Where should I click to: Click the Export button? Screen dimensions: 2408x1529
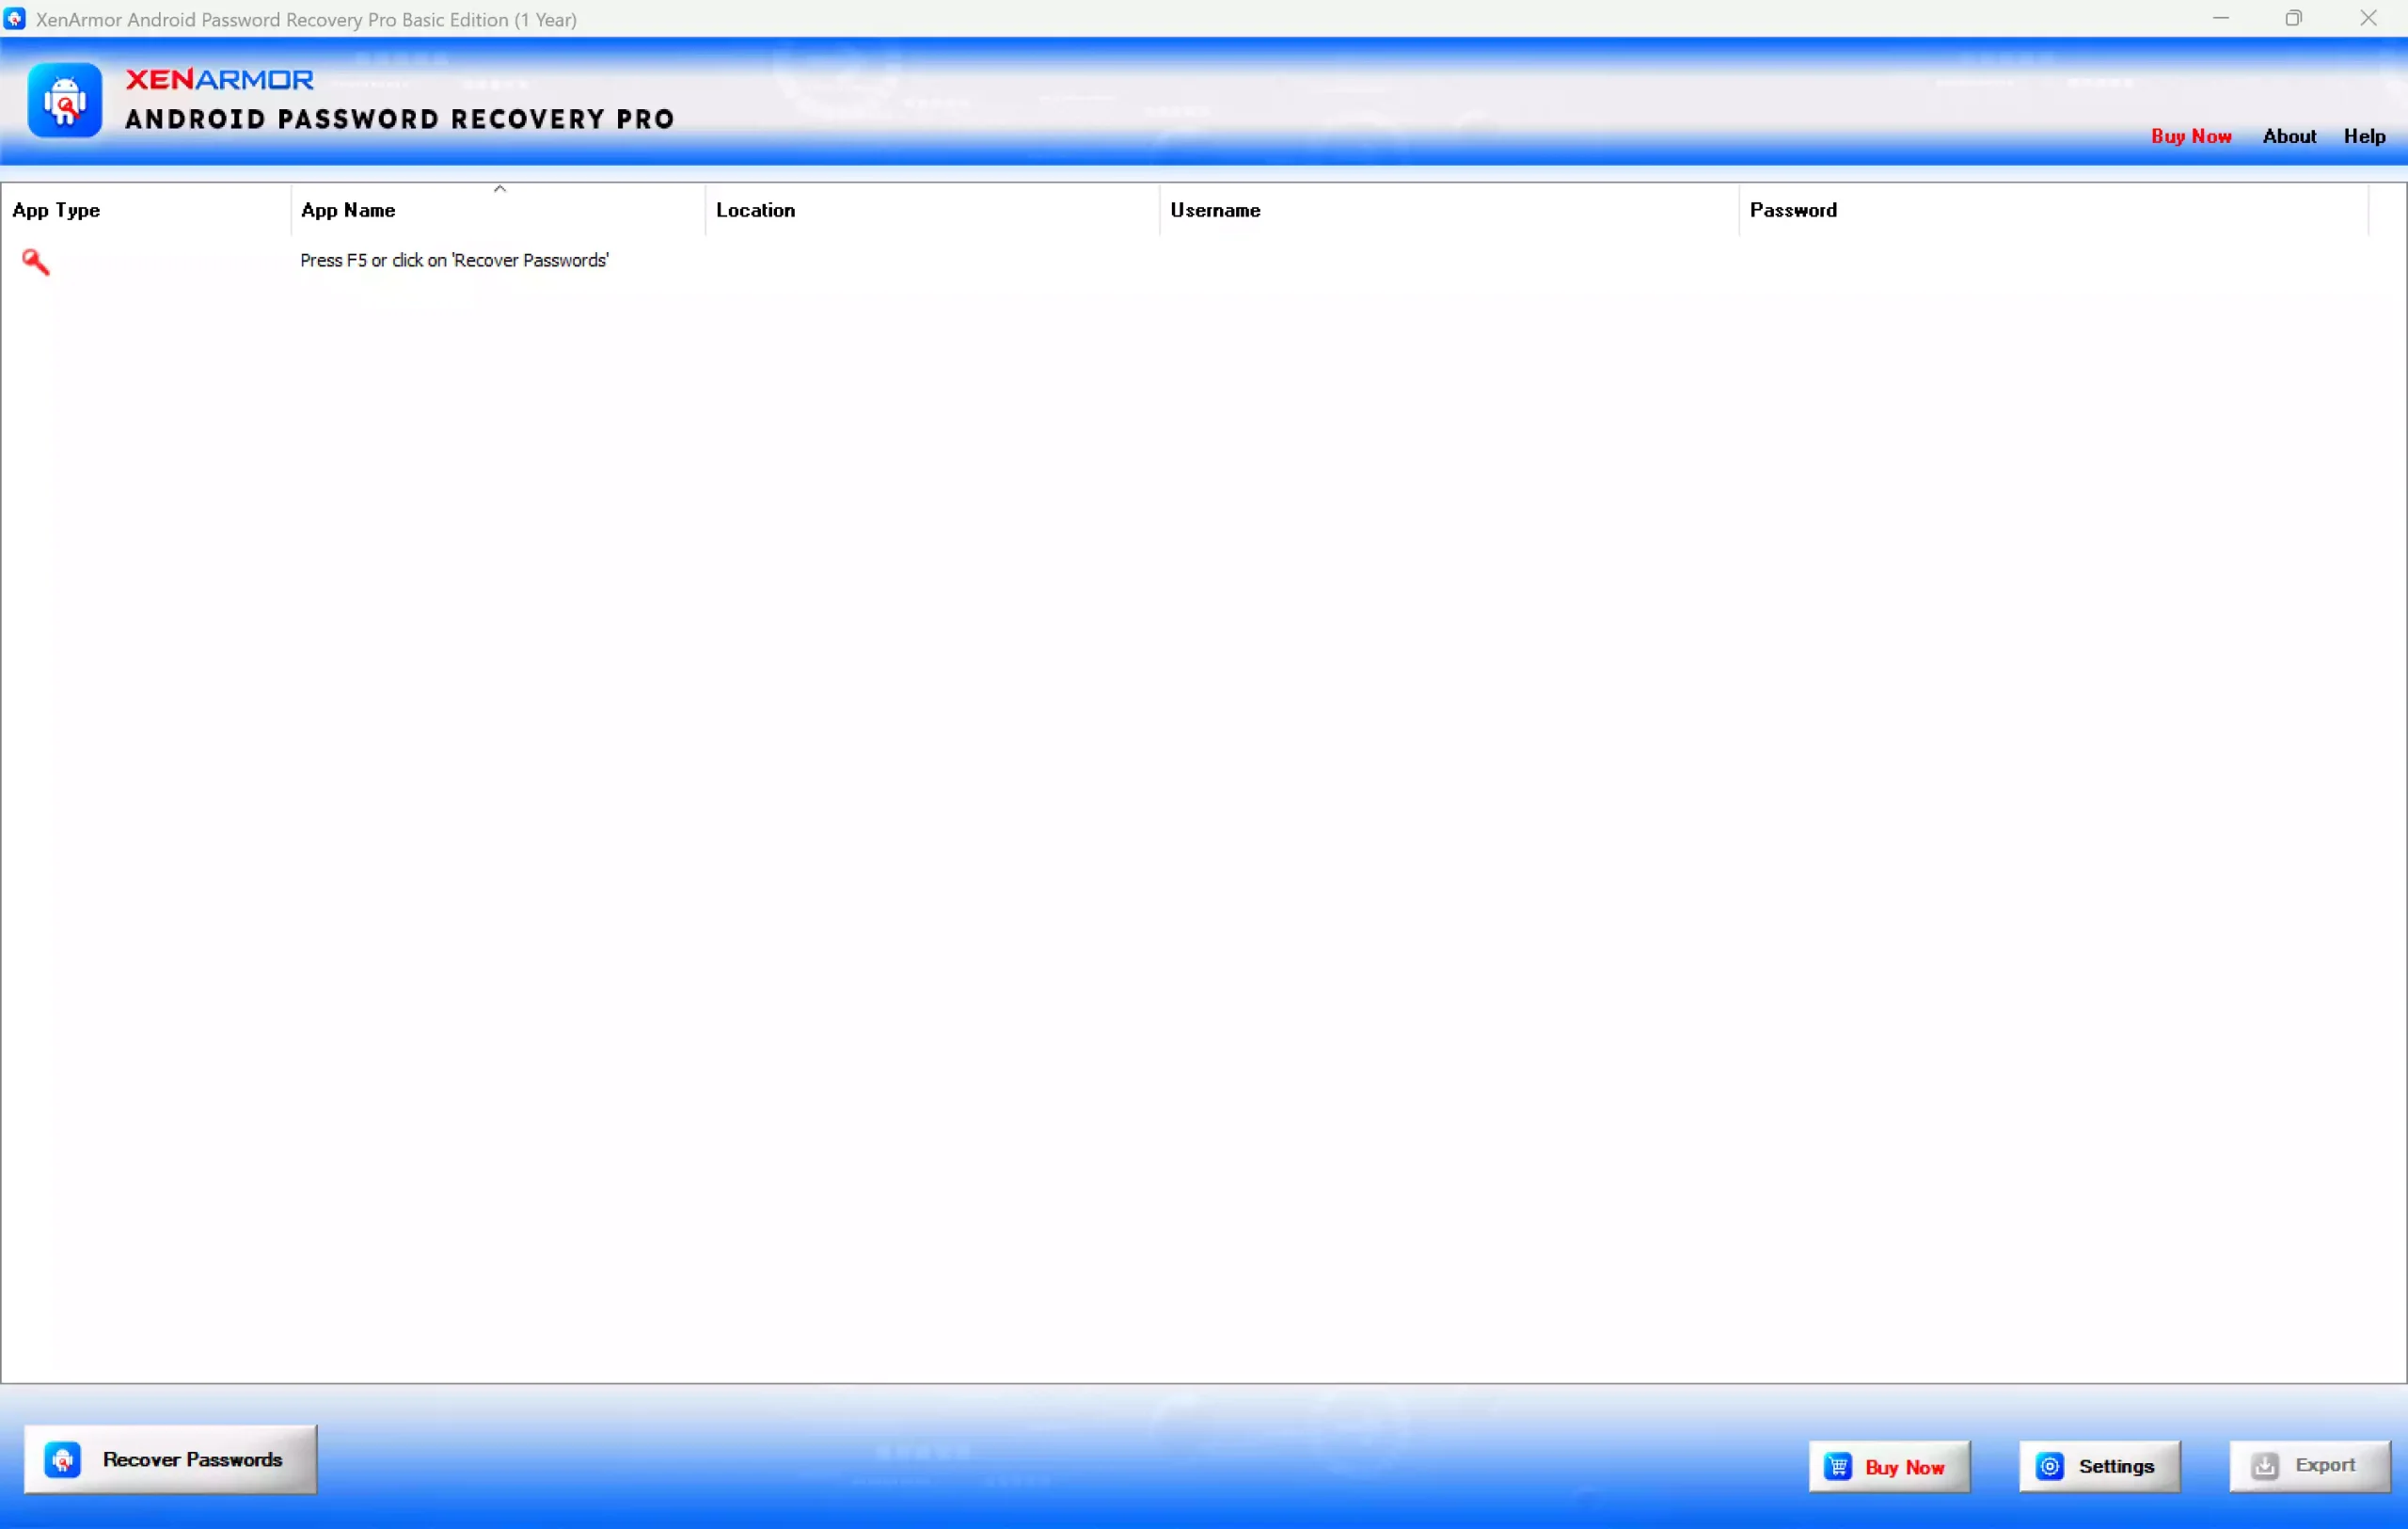click(x=2309, y=1466)
